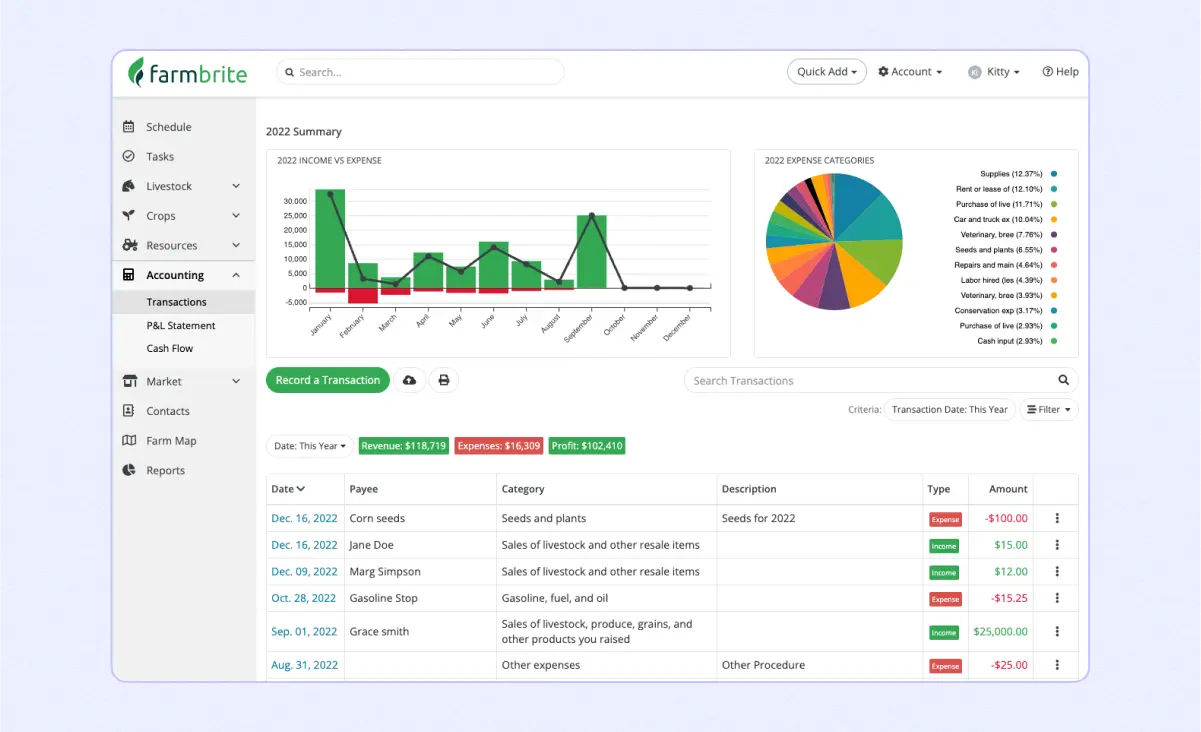1201x732 pixels.
Task: Click the Livestock horse icon in sidebar
Action: click(x=128, y=186)
